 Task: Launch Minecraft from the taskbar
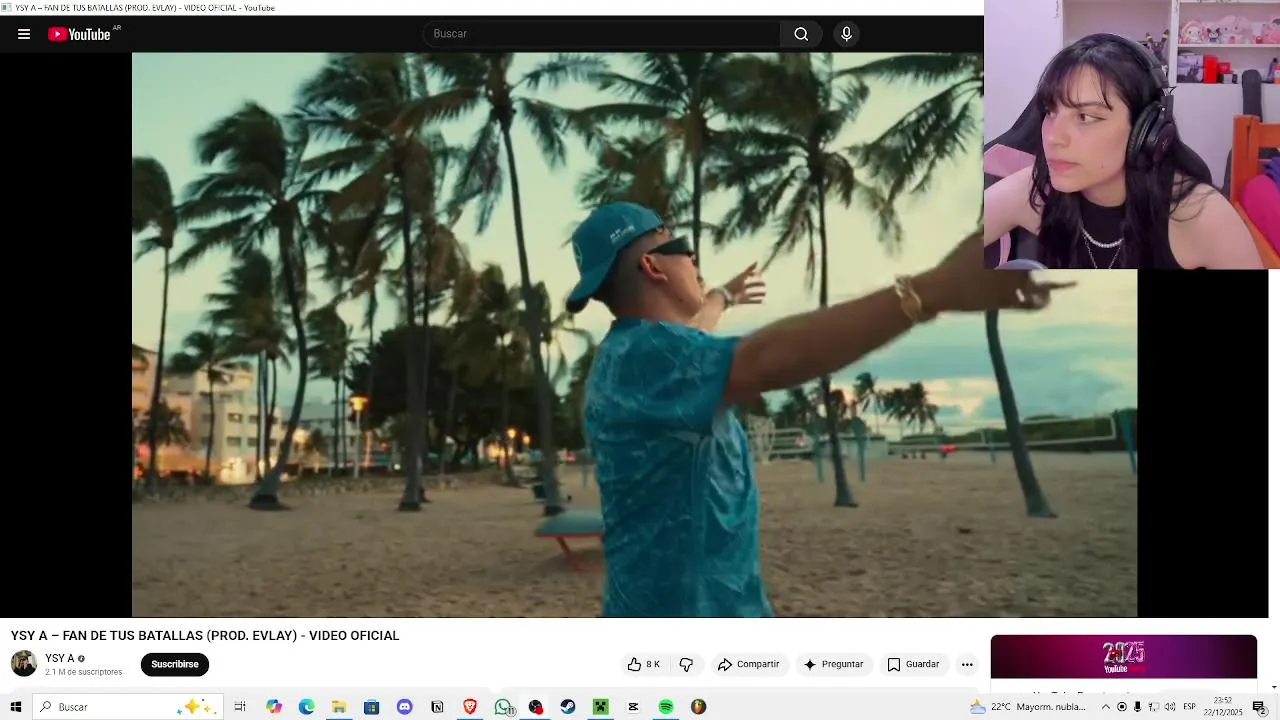pyautogui.click(x=601, y=707)
